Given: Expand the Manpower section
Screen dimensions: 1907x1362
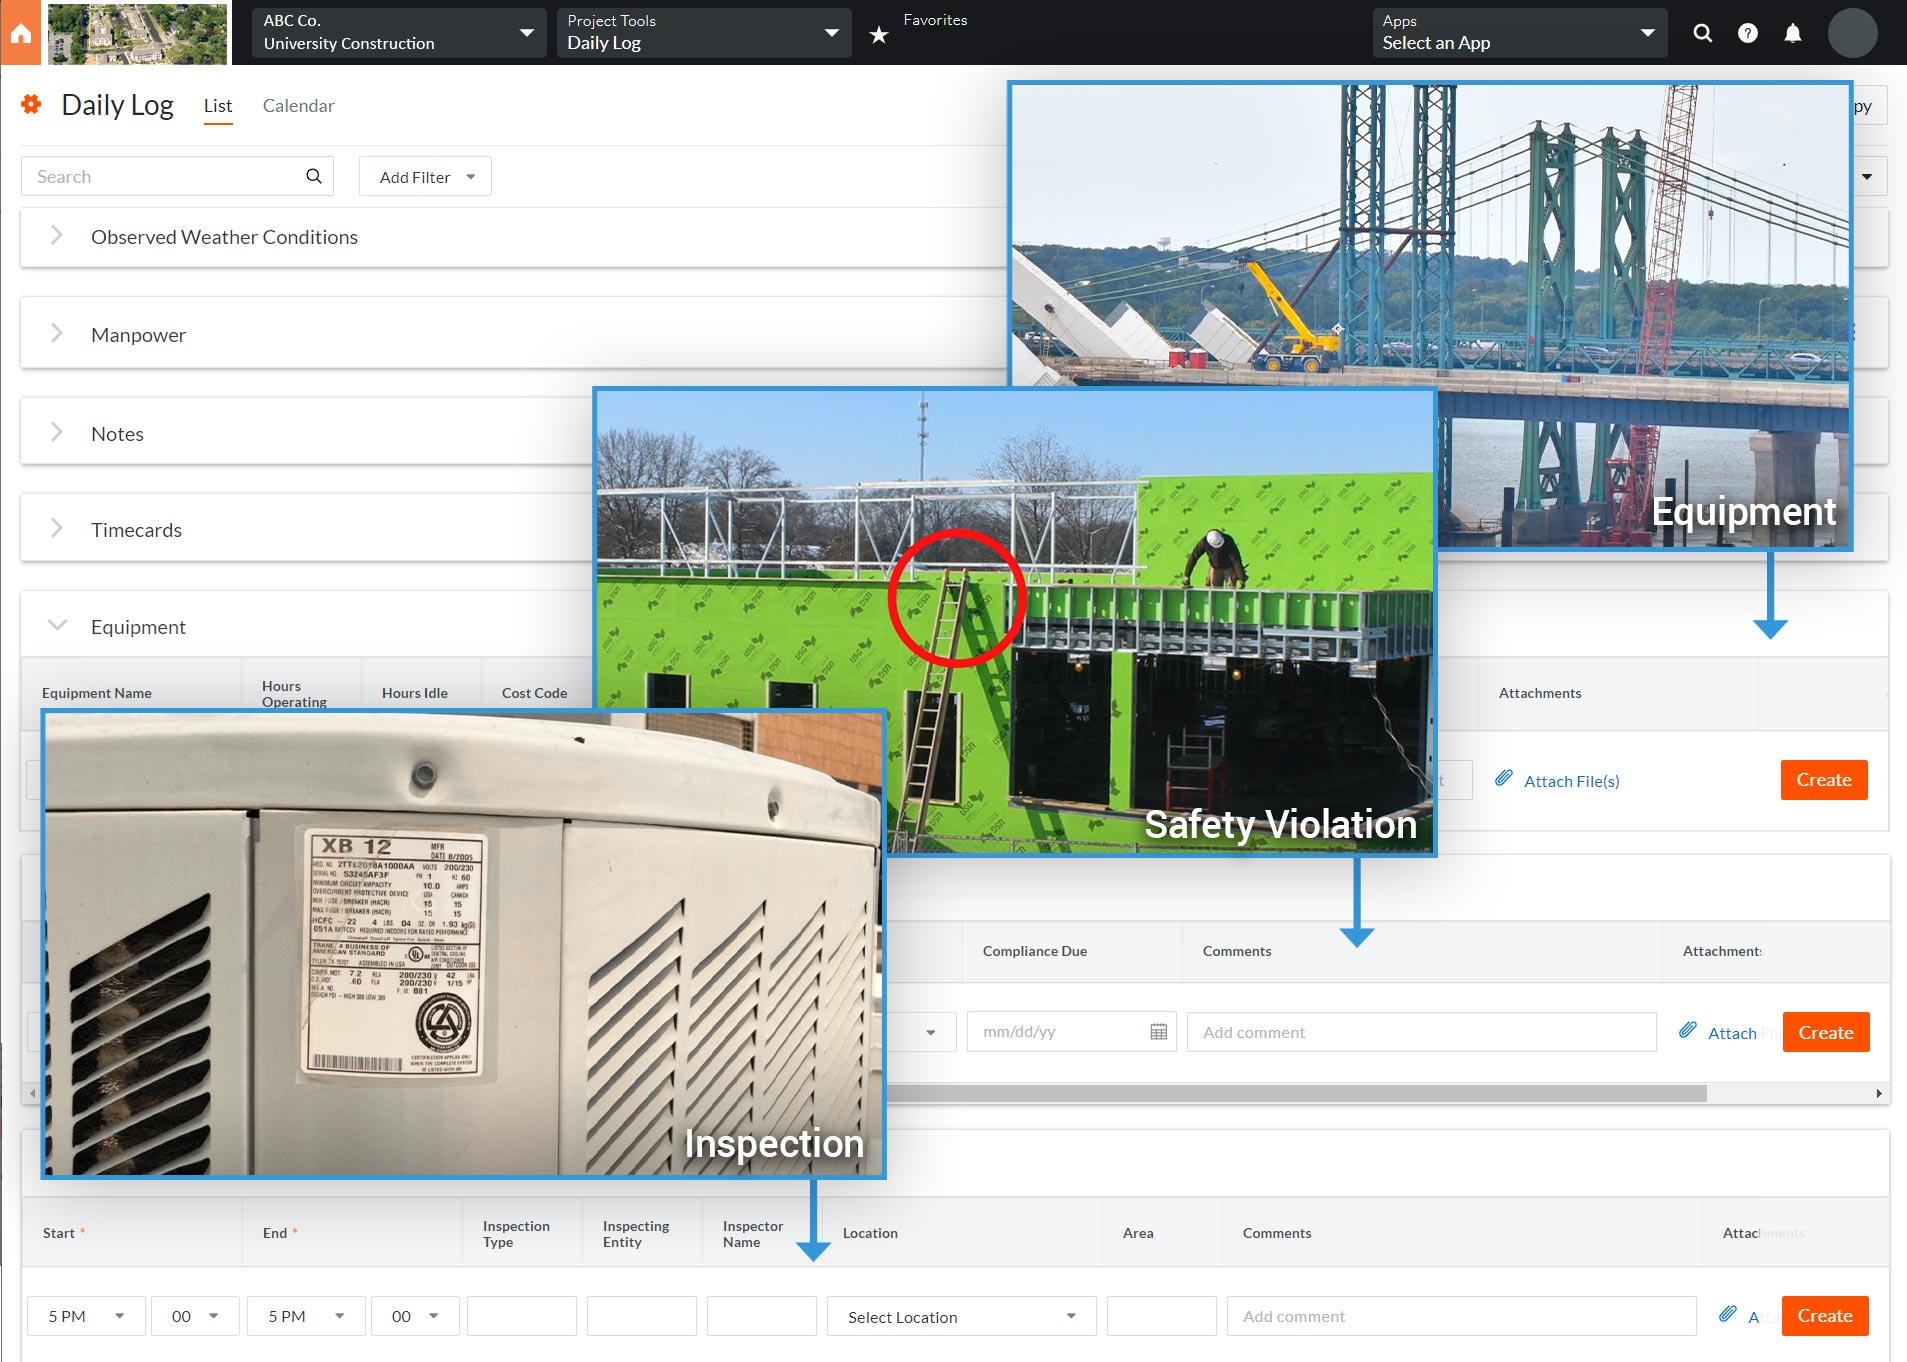Looking at the screenshot, I should (x=57, y=334).
